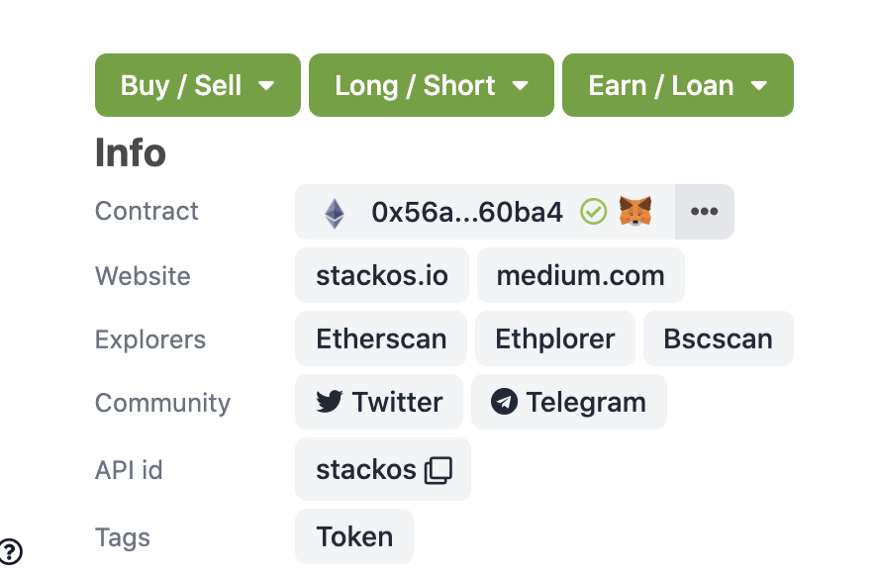Click the Telegram community label
The width and height of the screenshot is (875, 574).
coord(586,402)
